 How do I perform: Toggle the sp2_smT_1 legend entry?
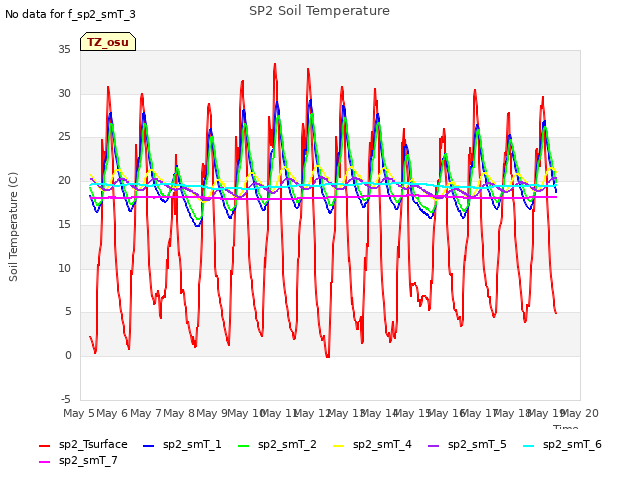pyautogui.click(x=182, y=444)
